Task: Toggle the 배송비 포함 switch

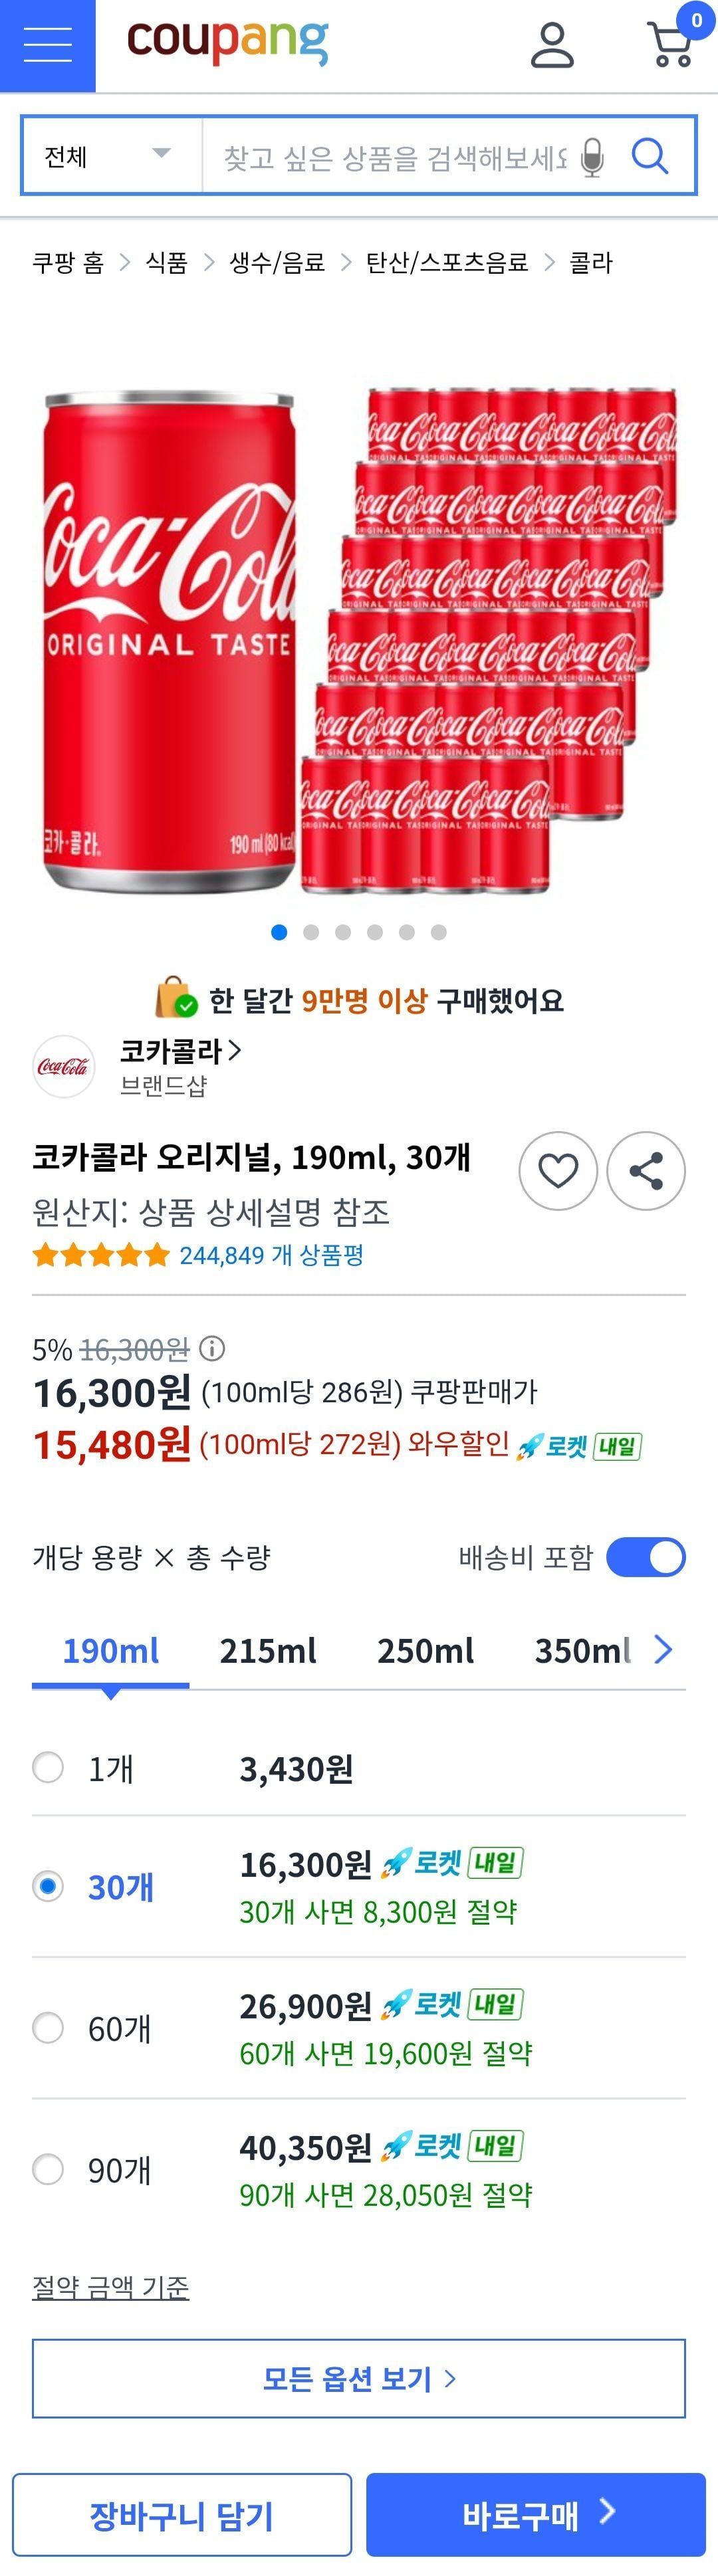Action: [x=646, y=1557]
